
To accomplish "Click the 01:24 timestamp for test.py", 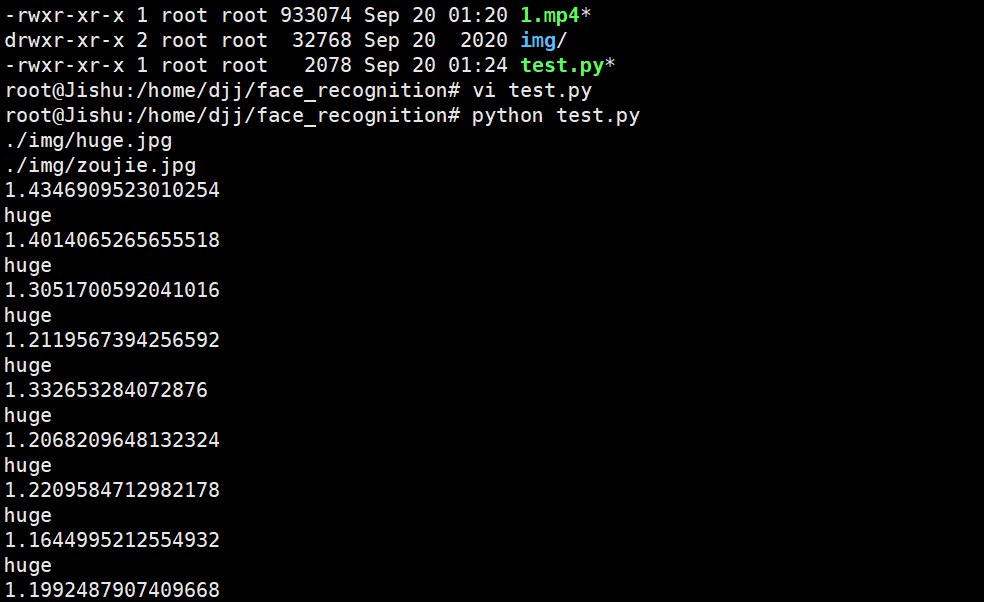I will [478, 65].
